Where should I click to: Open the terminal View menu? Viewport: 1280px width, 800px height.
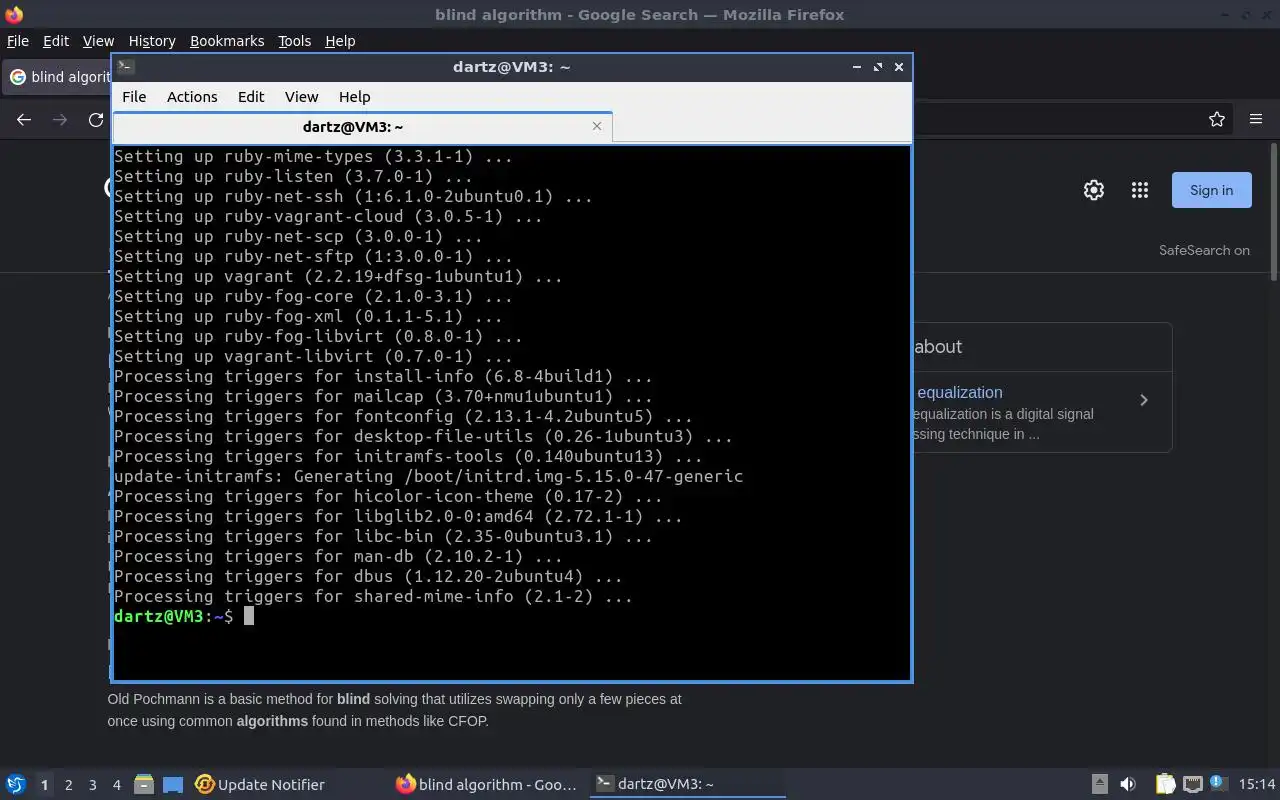[301, 97]
